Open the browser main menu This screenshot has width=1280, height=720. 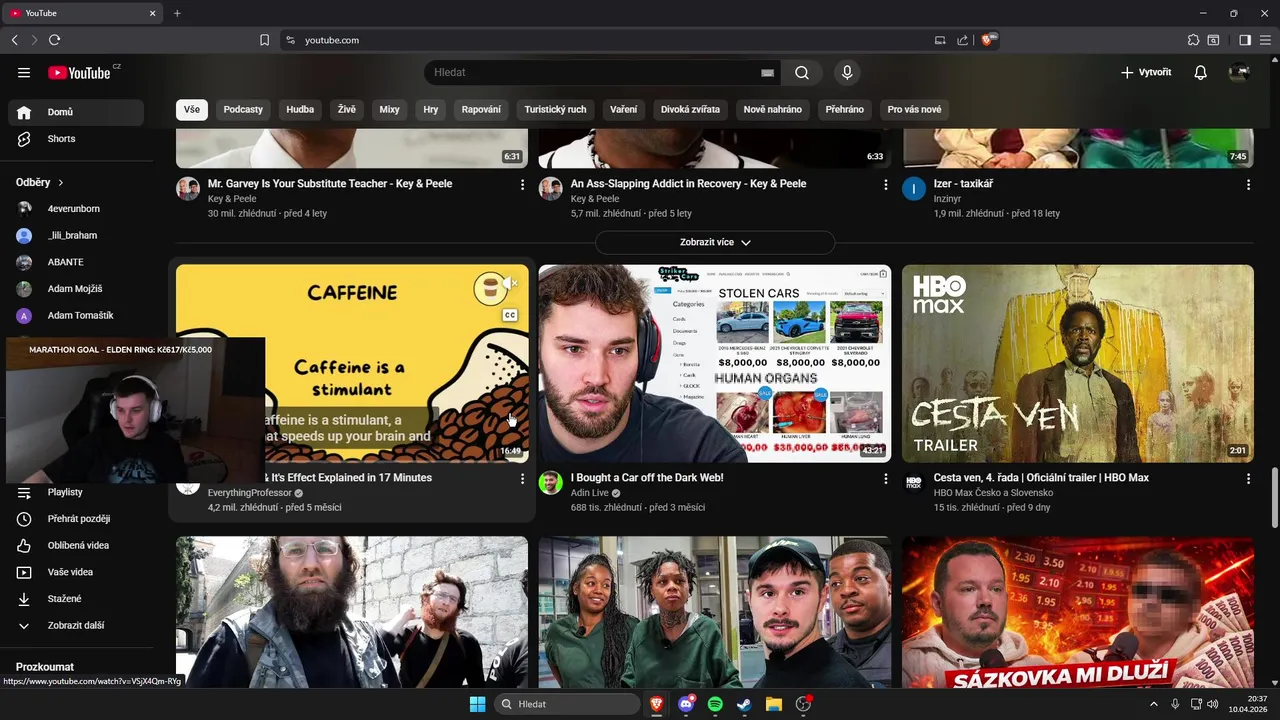point(1265,40)
